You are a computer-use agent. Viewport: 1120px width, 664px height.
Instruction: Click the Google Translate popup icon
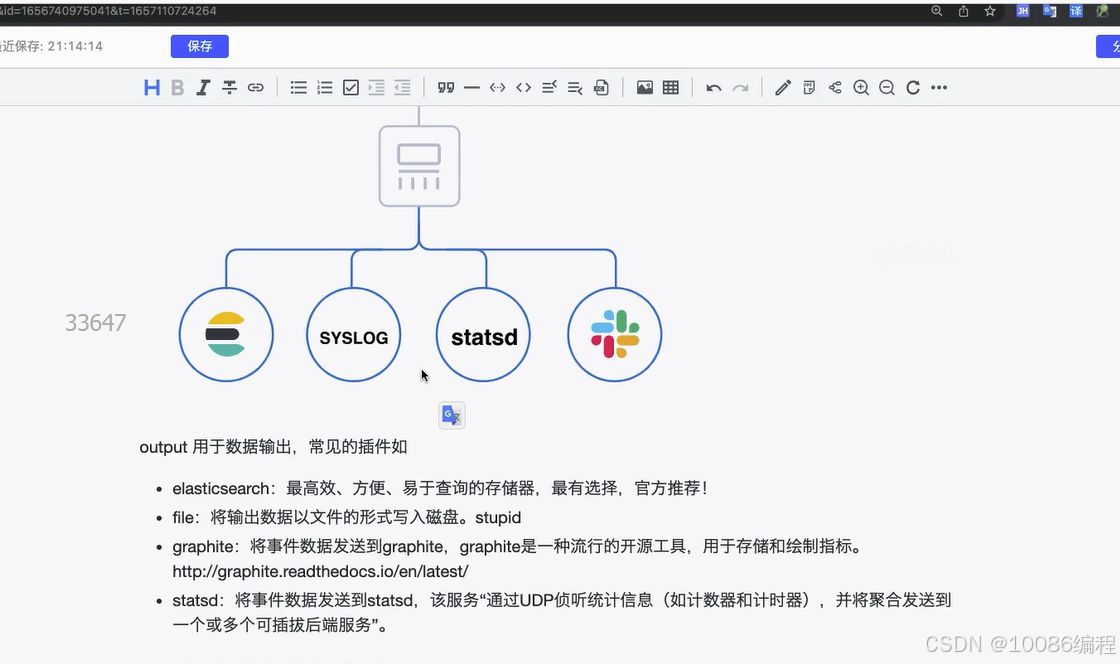451,416
